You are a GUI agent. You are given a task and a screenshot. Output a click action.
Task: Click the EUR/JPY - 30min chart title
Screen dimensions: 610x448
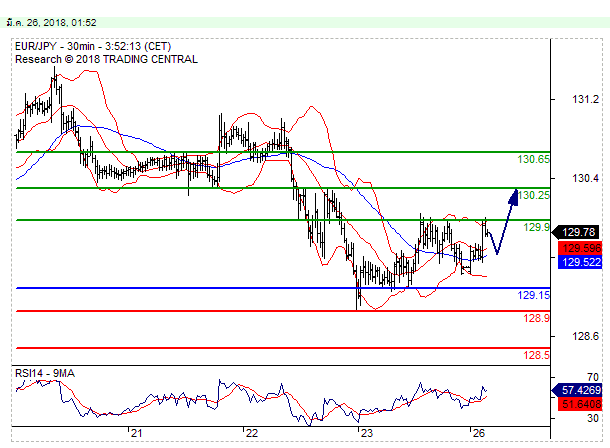click(x=93, y=46)
